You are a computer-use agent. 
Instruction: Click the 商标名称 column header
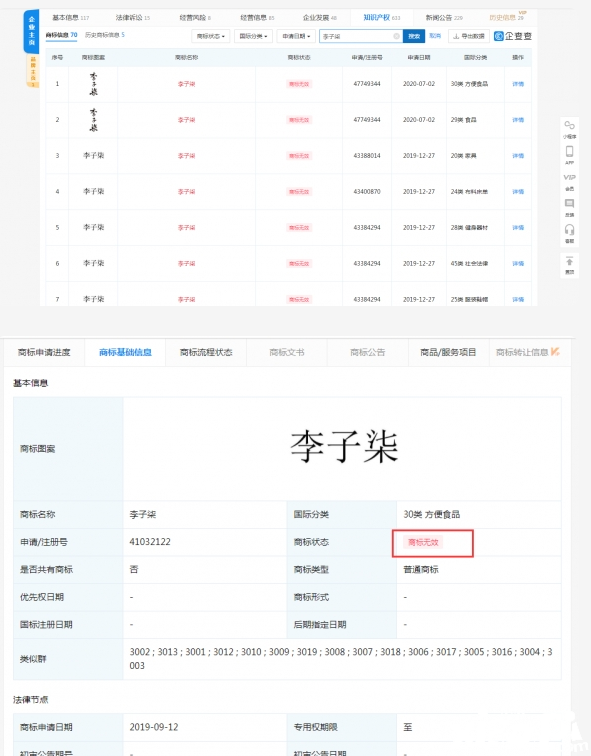186,57
